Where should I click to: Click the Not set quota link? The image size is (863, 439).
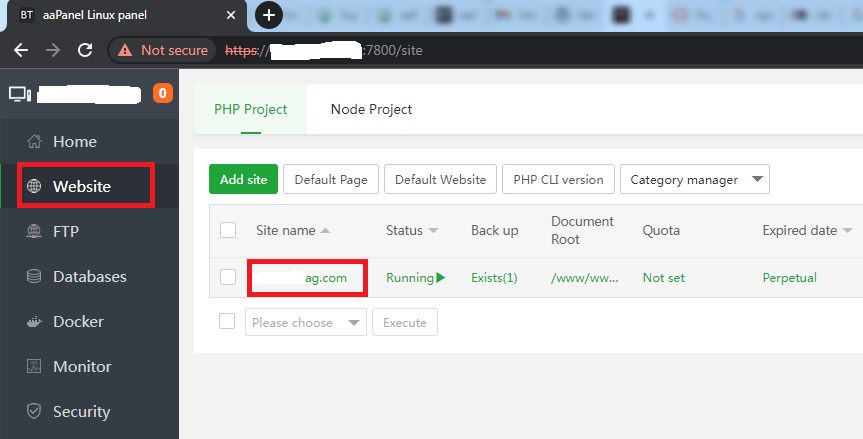click(x=664, y=278)
